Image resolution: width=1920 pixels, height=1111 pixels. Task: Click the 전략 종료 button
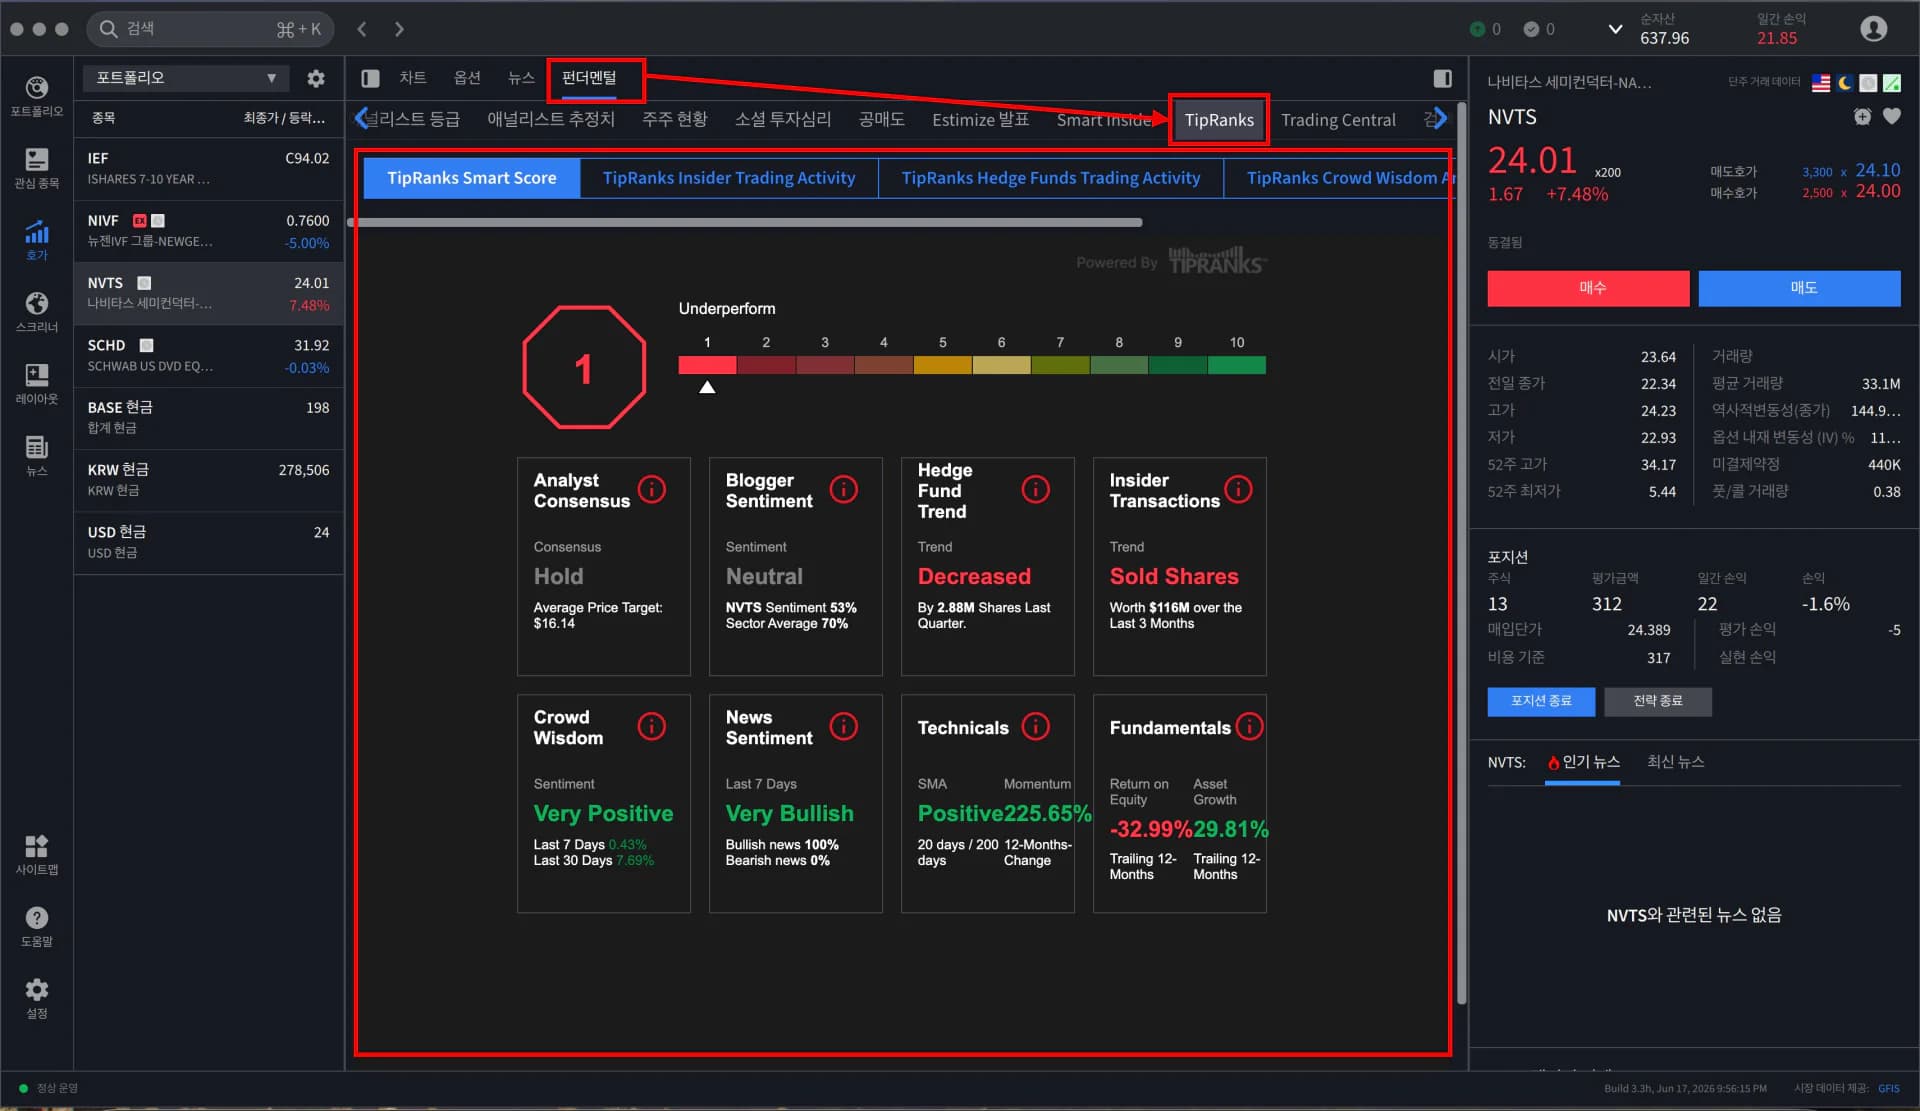click(x=1658, y=701)
